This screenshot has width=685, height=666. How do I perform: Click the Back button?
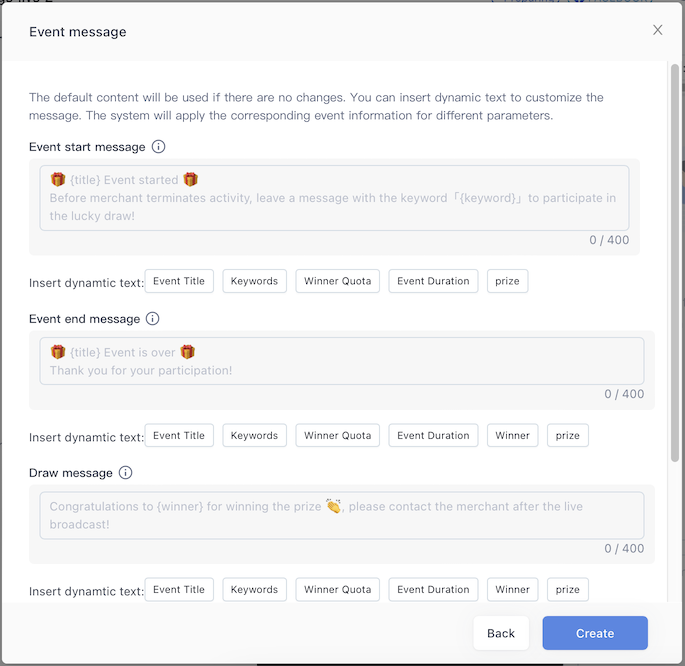pyautogui.click(x=501, y=633)
